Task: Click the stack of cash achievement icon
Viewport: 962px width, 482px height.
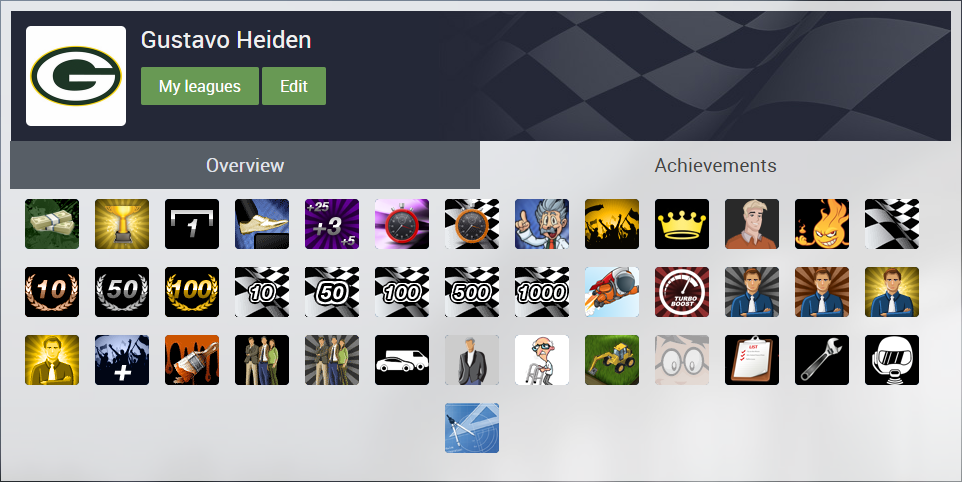Action: click(52, 224)
